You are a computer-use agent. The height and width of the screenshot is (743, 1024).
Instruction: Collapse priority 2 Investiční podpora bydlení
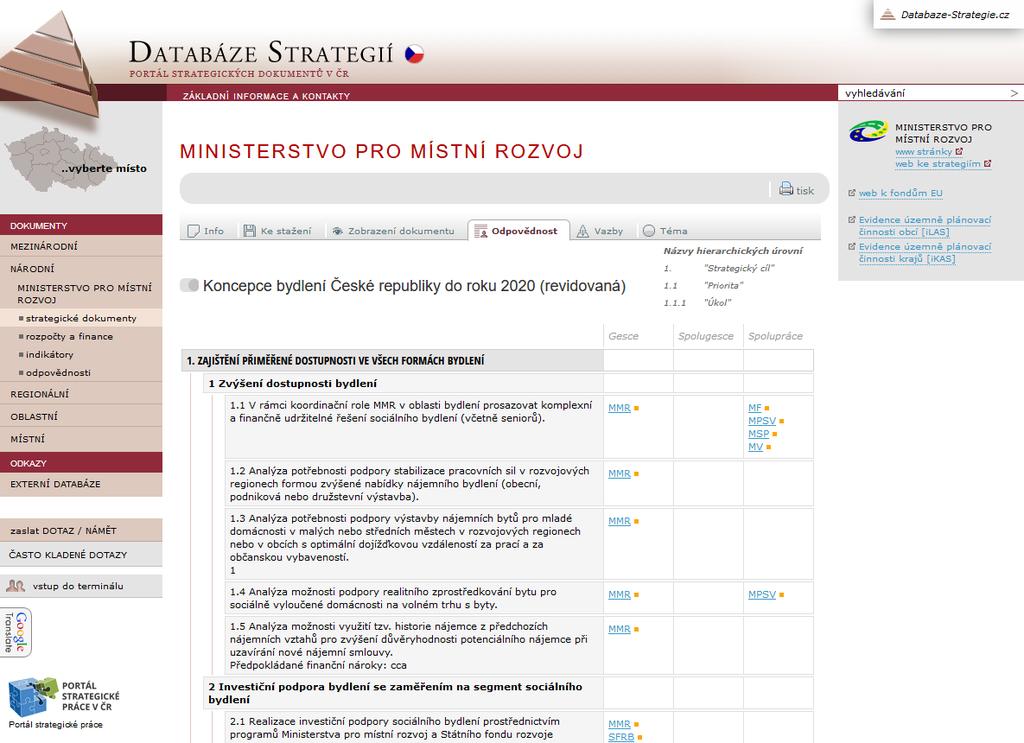coord(403,693)
